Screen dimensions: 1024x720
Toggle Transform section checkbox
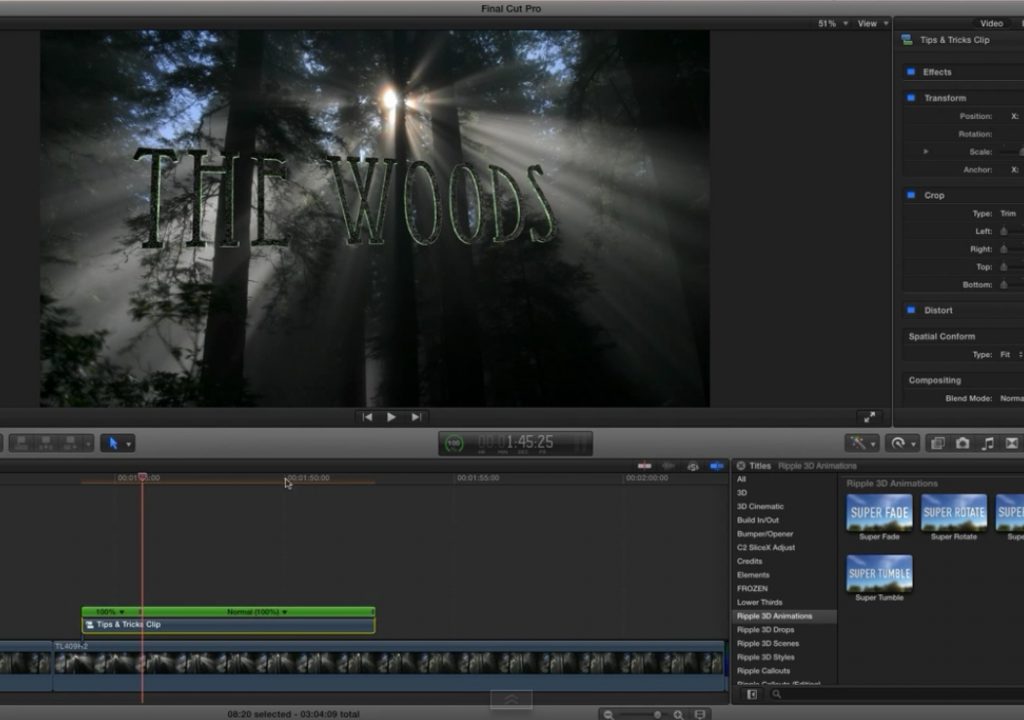coord(911,98)
